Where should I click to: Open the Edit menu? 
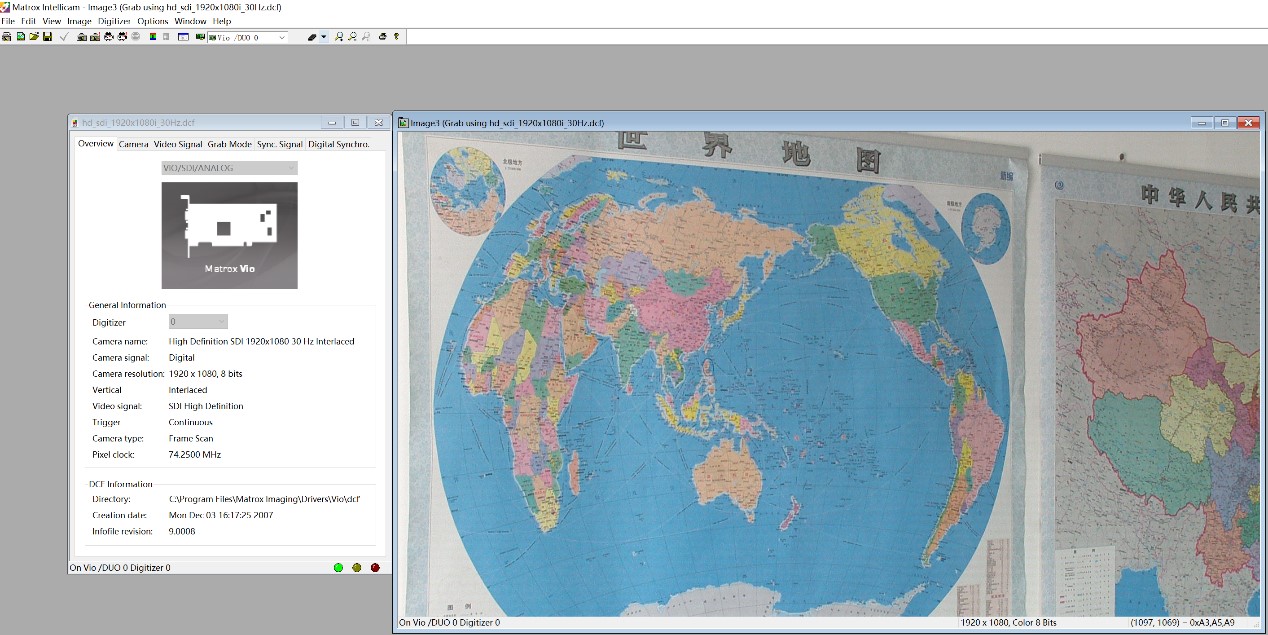[28, 21]
